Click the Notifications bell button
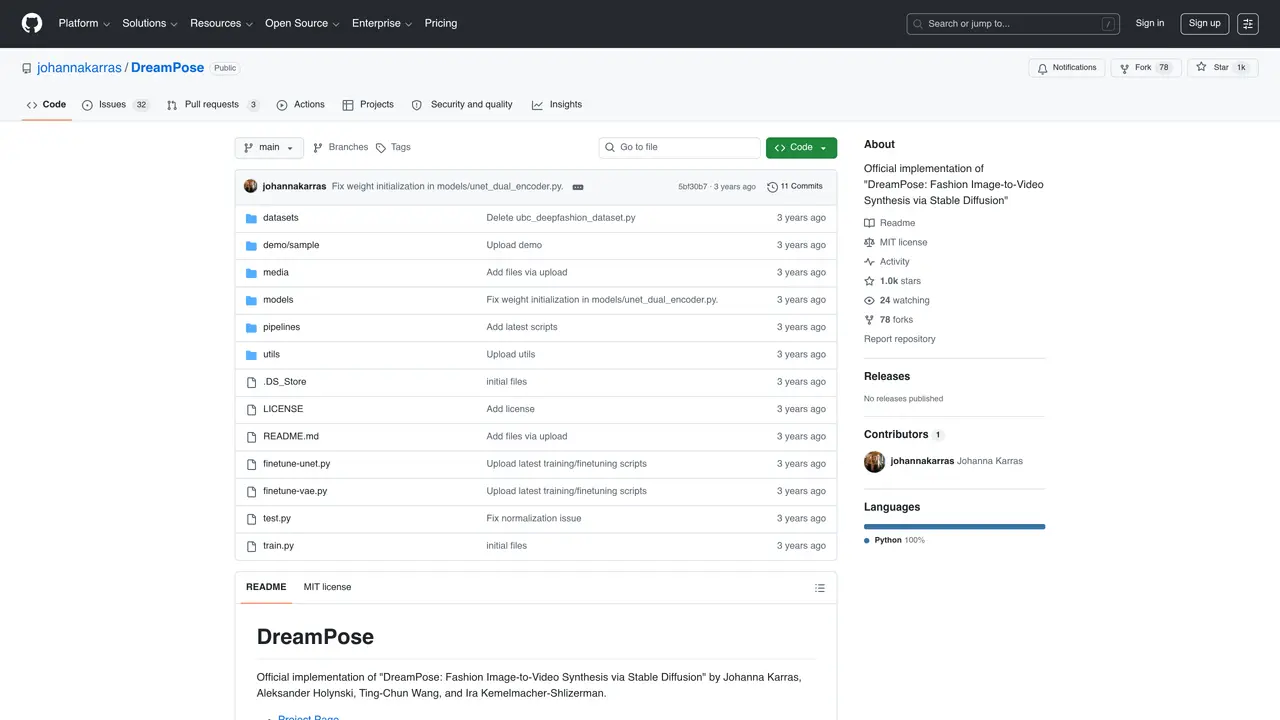The height and width of the screenshot is (720, 1280). (x=1066, y=68)
